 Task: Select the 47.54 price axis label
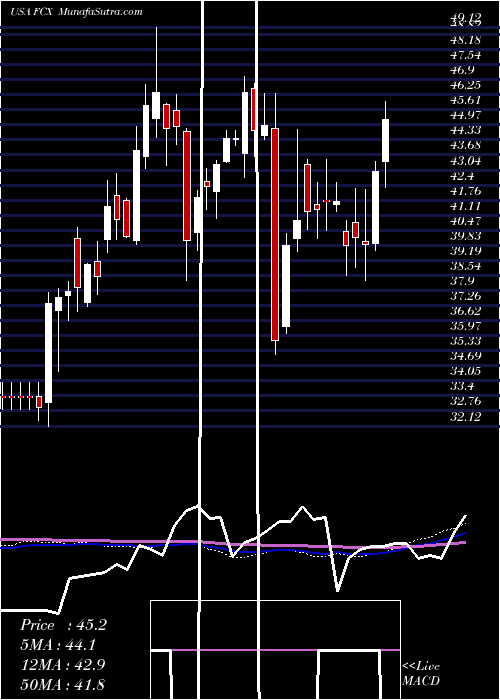tap(466, 55)
